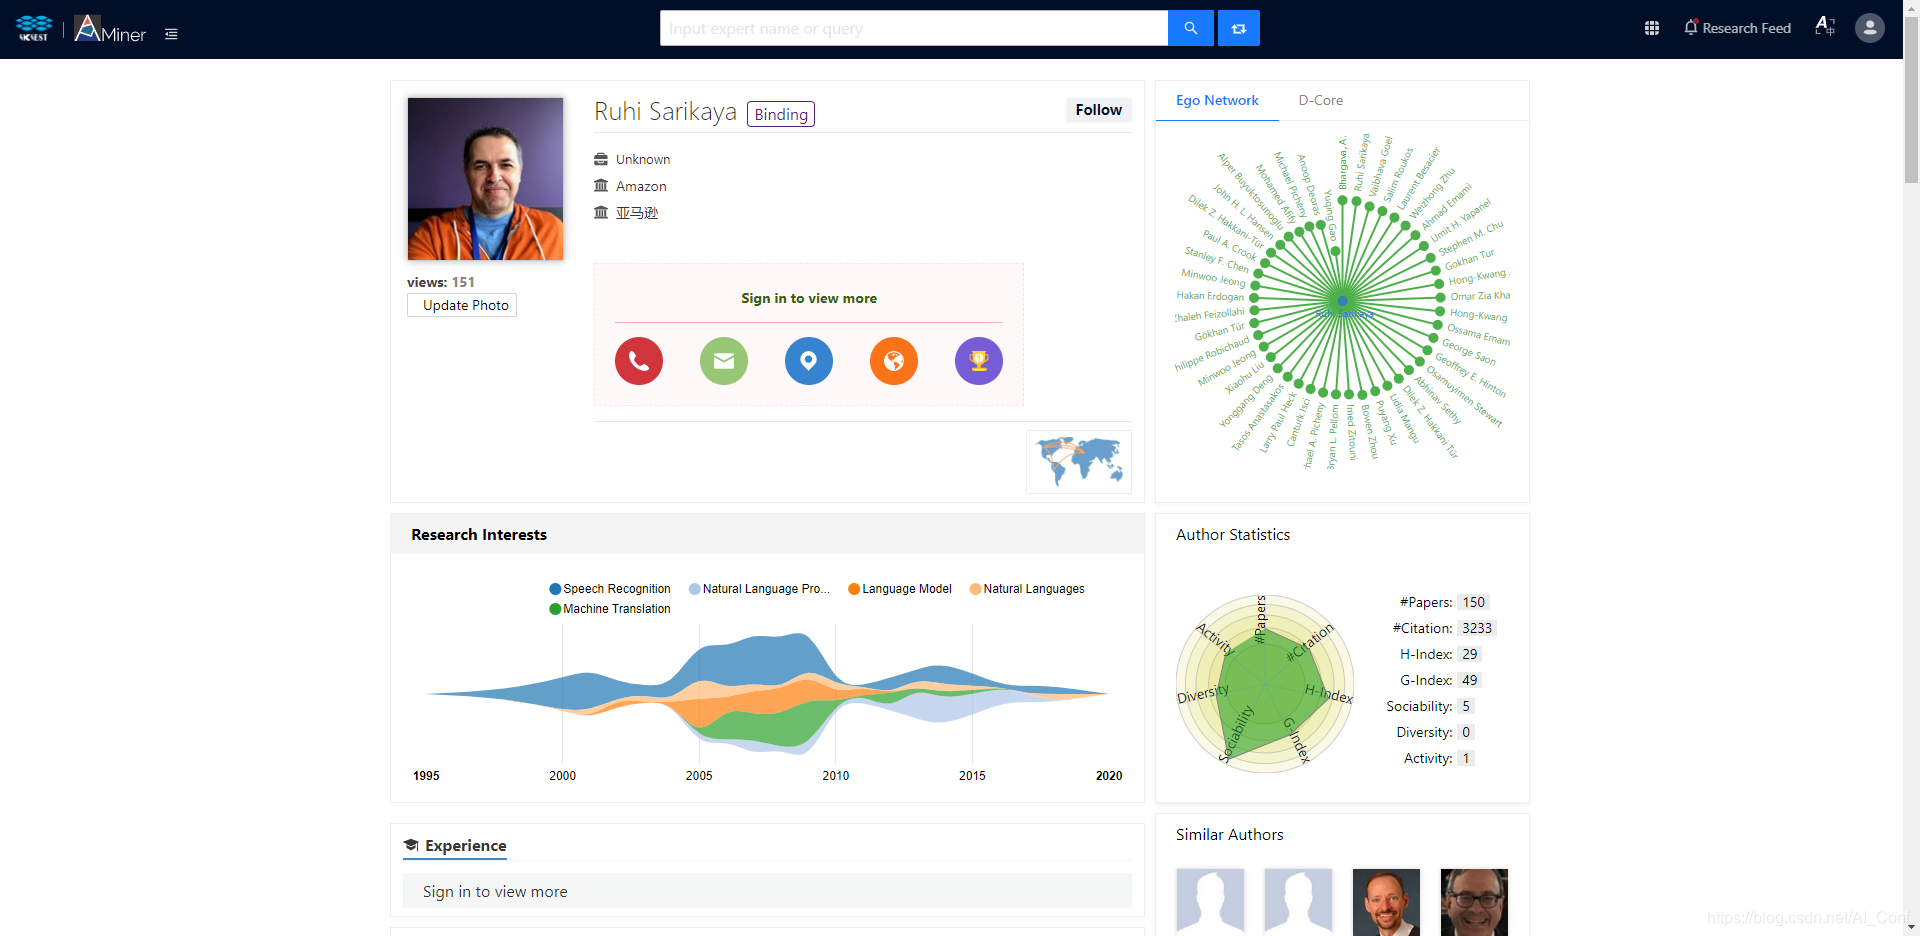Open the user account avatar
This screenshot has height=936, width=1920.
coord(1869,28)
